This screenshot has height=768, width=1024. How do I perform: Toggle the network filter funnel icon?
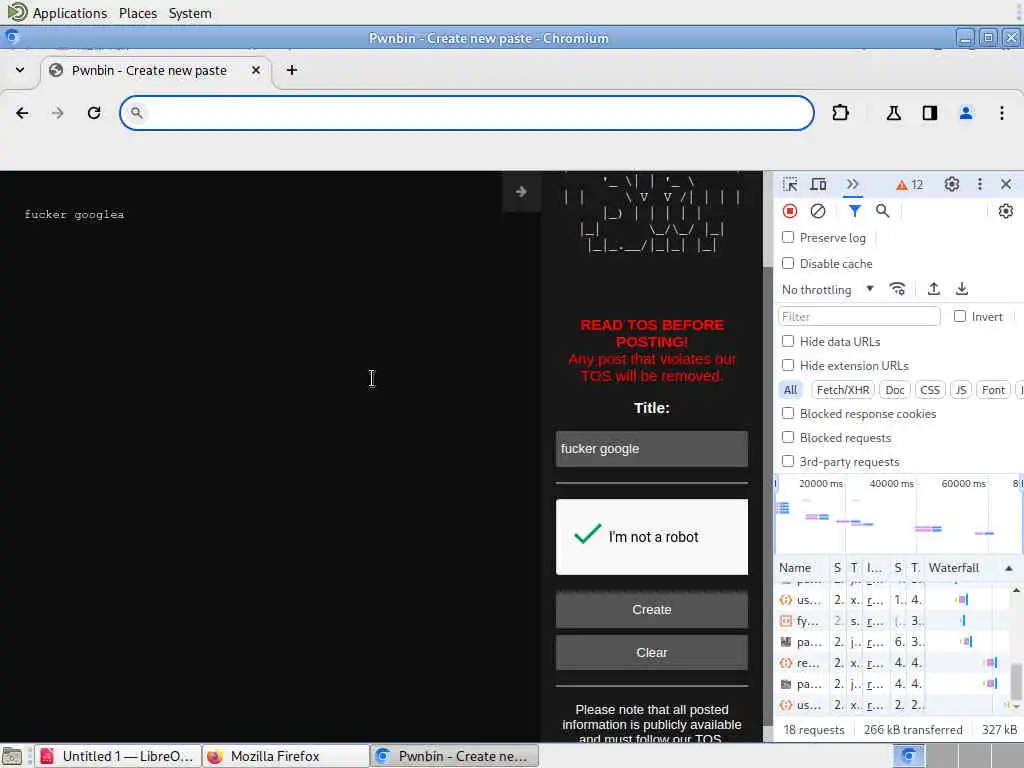(x=854, y=211)
